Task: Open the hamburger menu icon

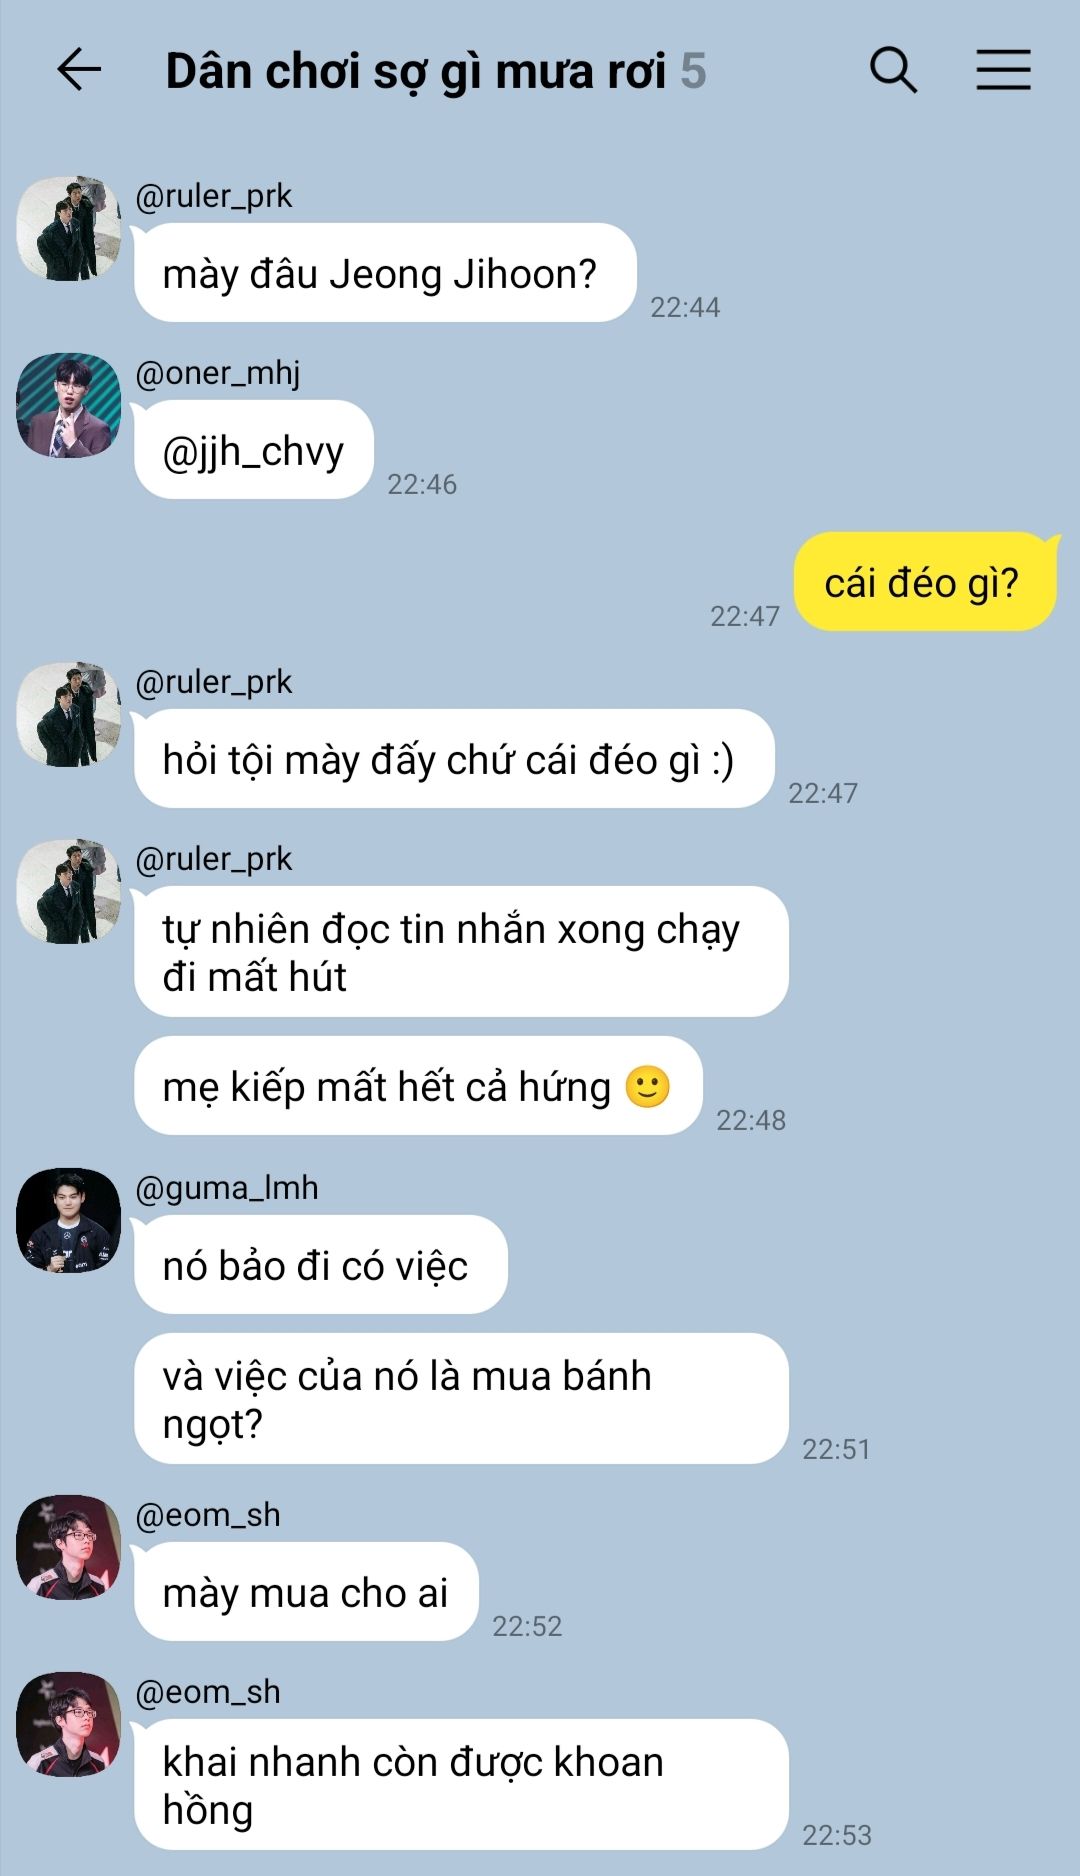Action: (1003, 70)
